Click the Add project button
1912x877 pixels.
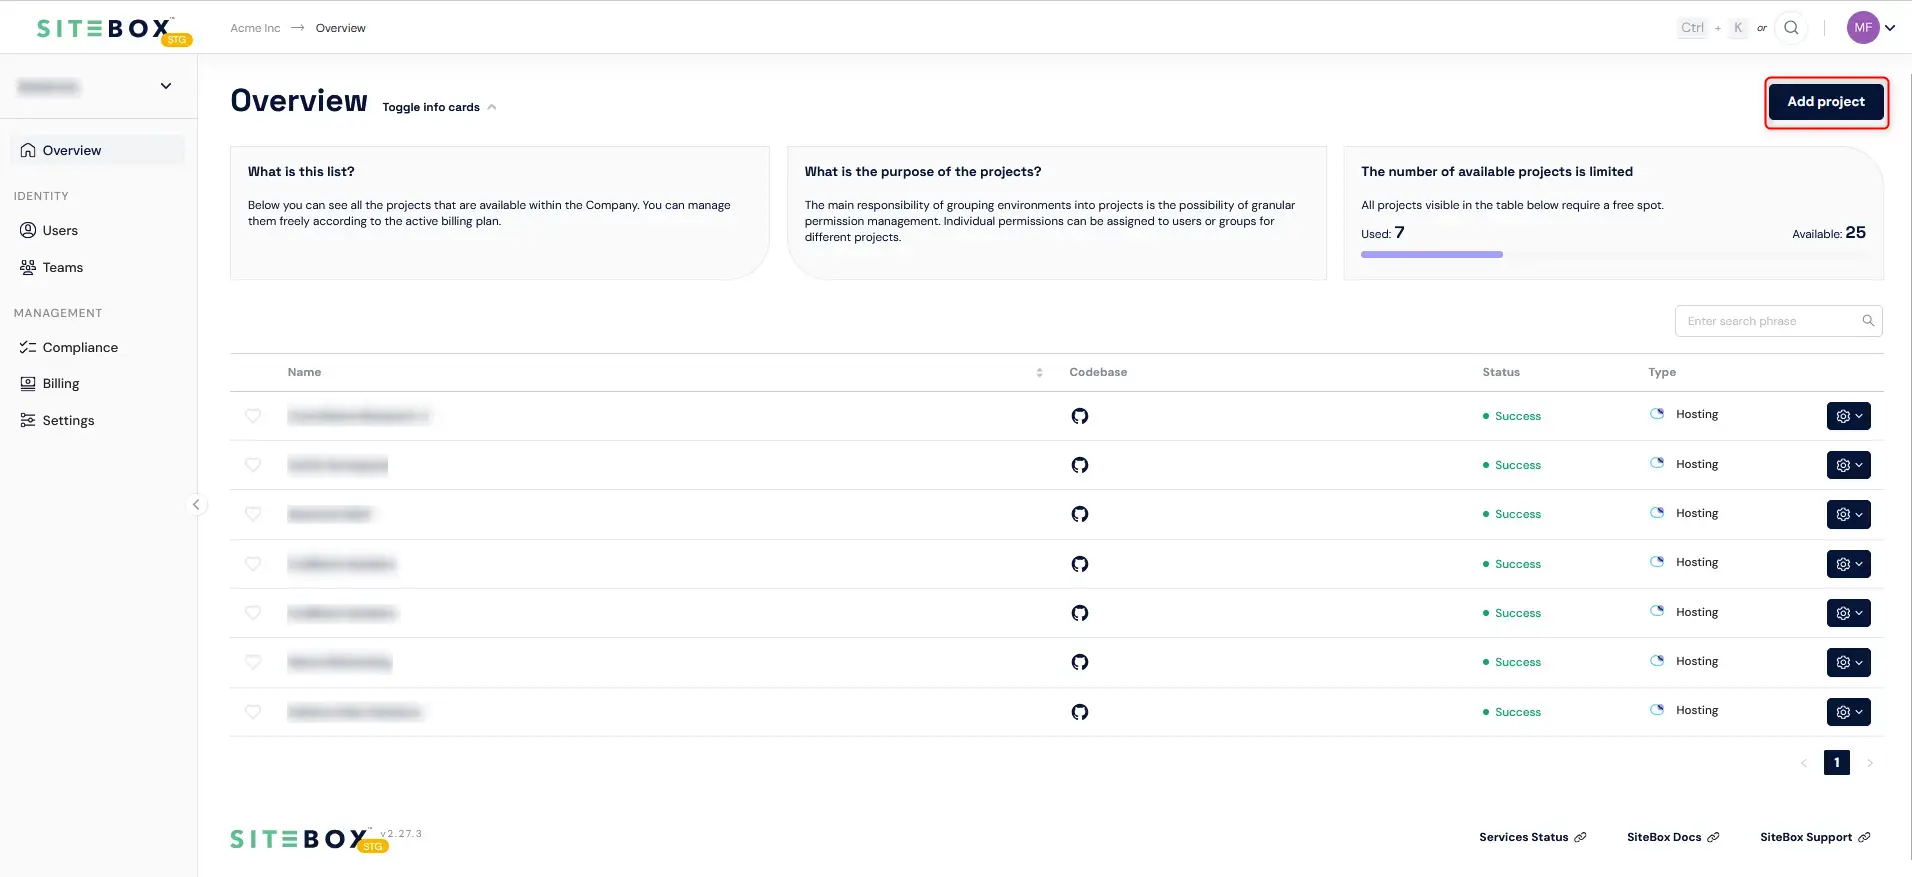pyautogui.click(x=1826, y=102)
